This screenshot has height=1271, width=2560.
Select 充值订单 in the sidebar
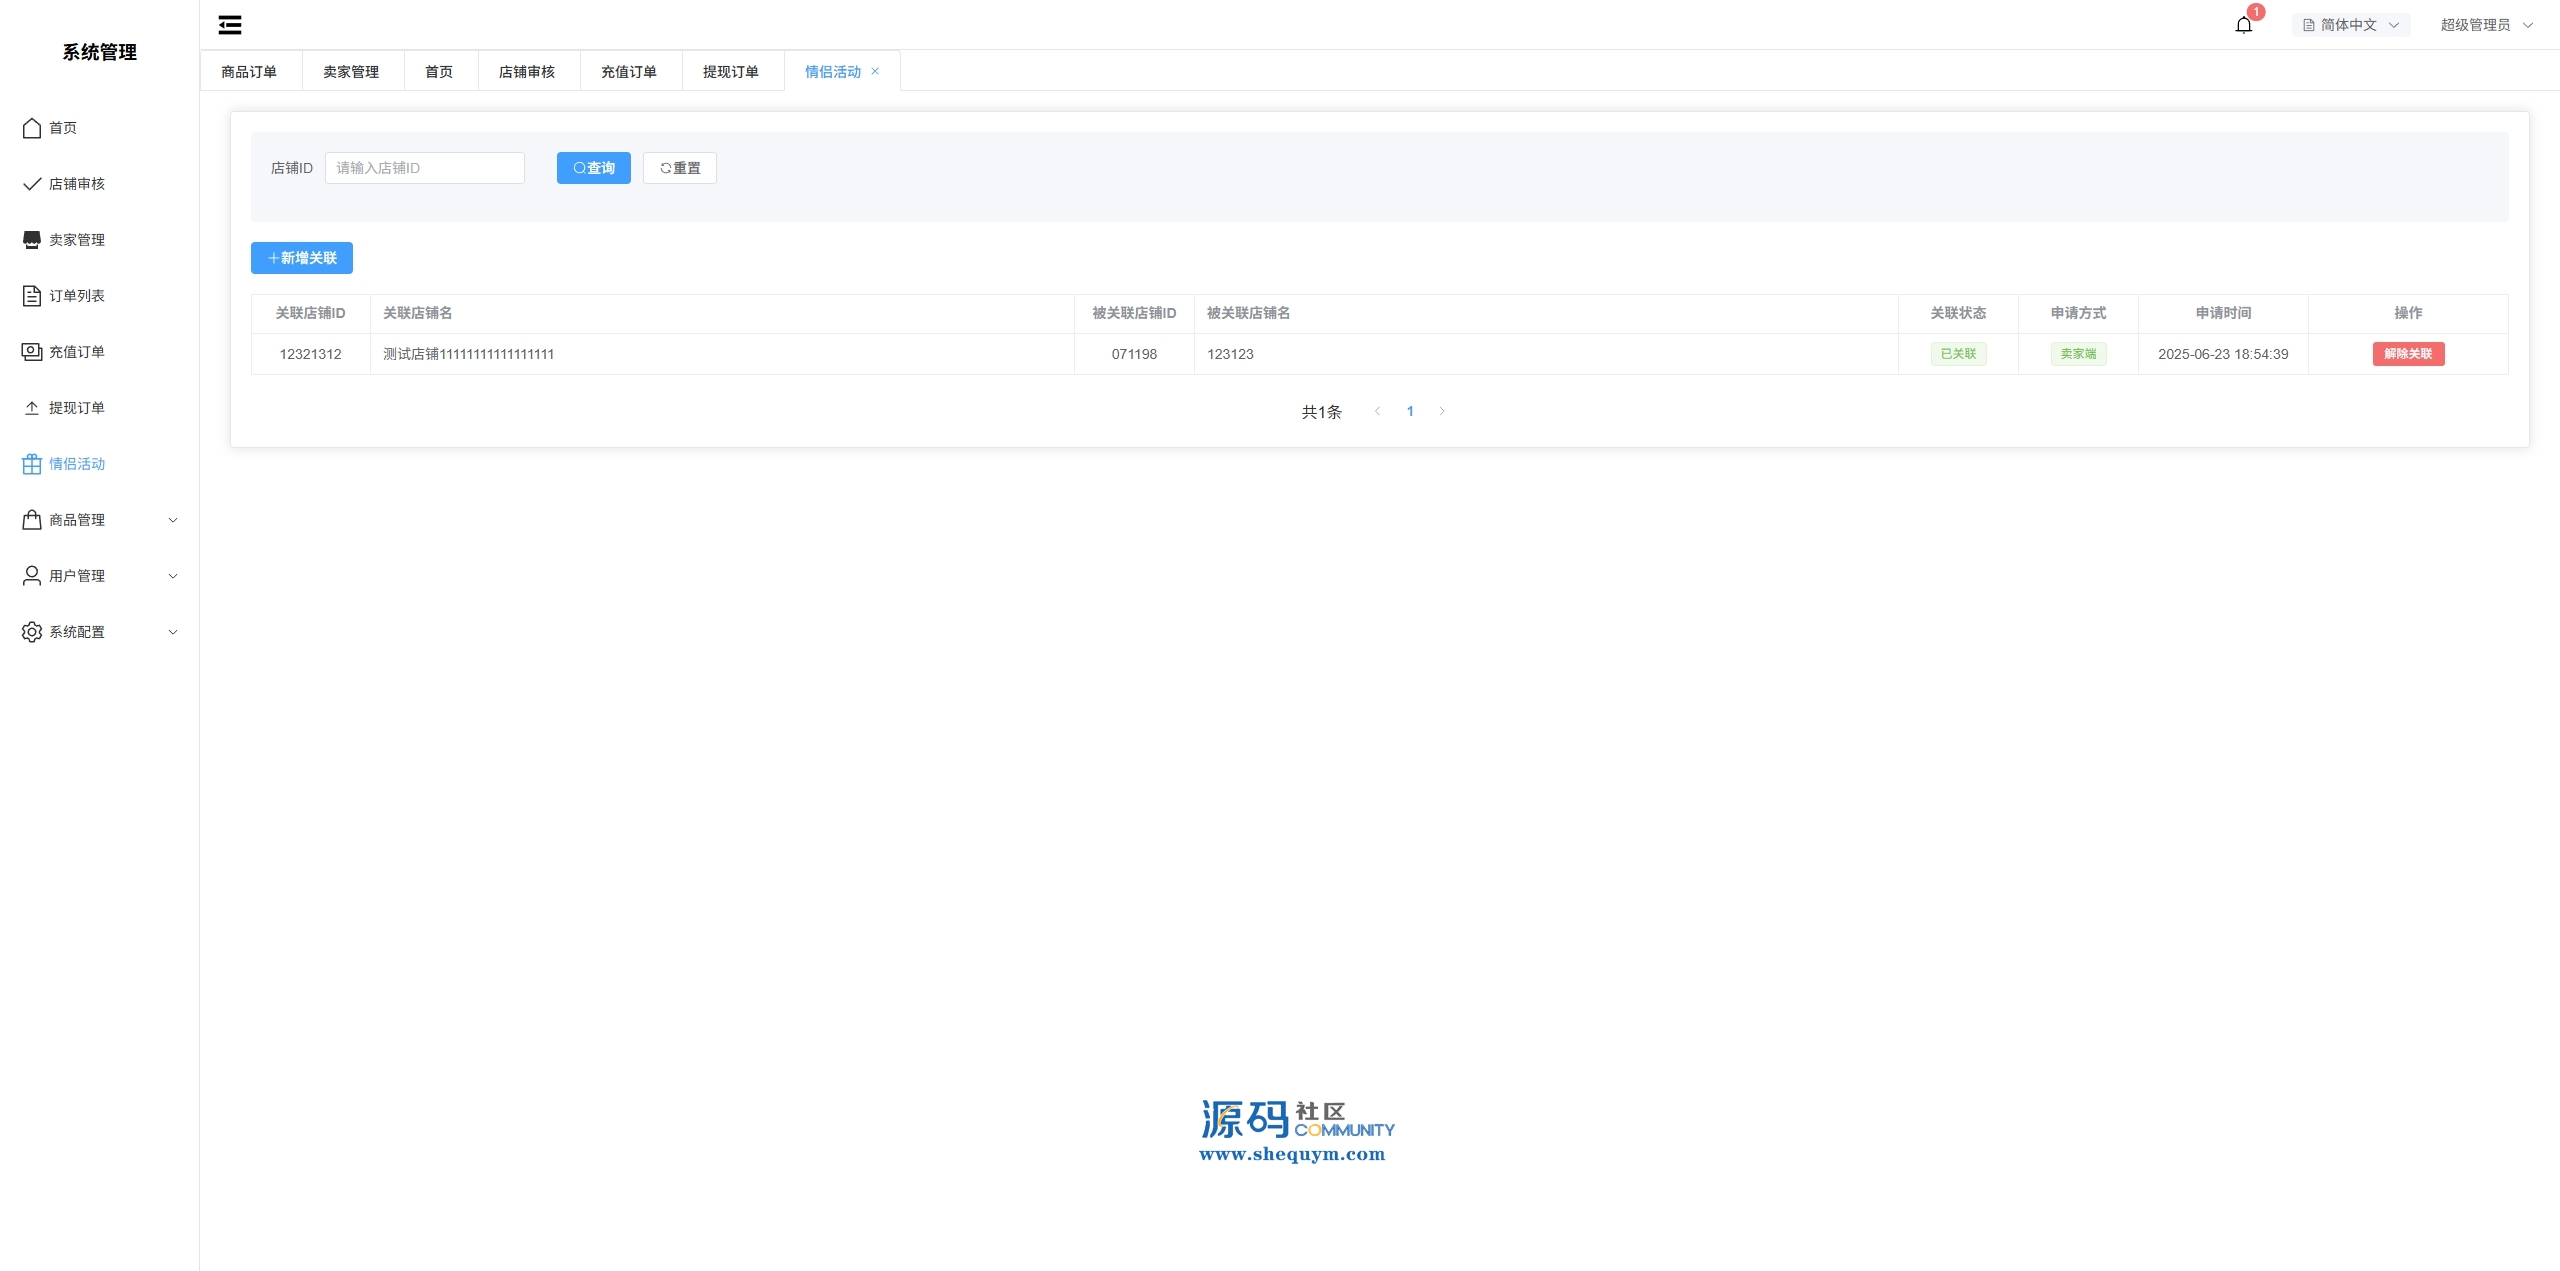(x=76, y=352)
